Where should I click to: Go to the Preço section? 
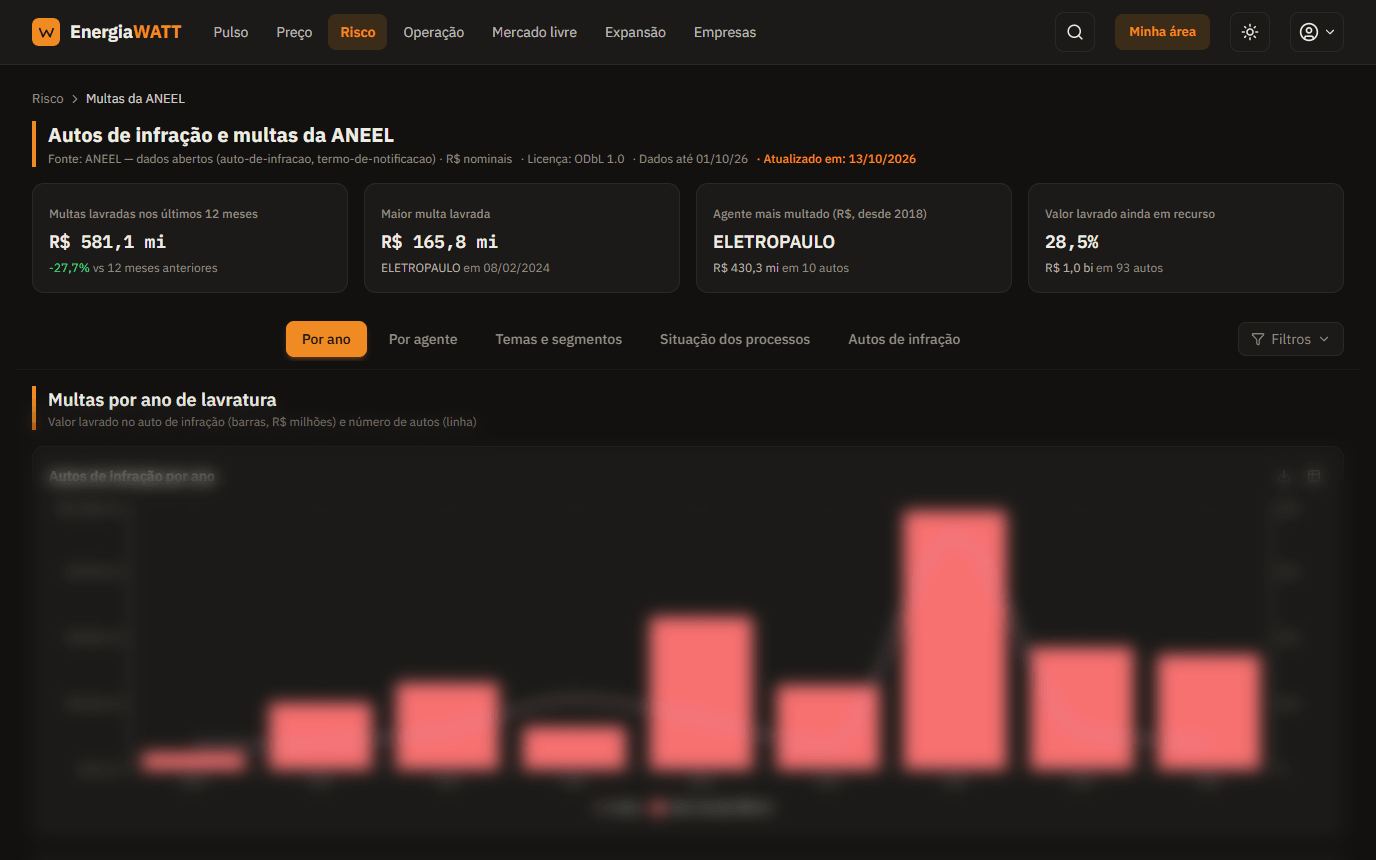294,32
